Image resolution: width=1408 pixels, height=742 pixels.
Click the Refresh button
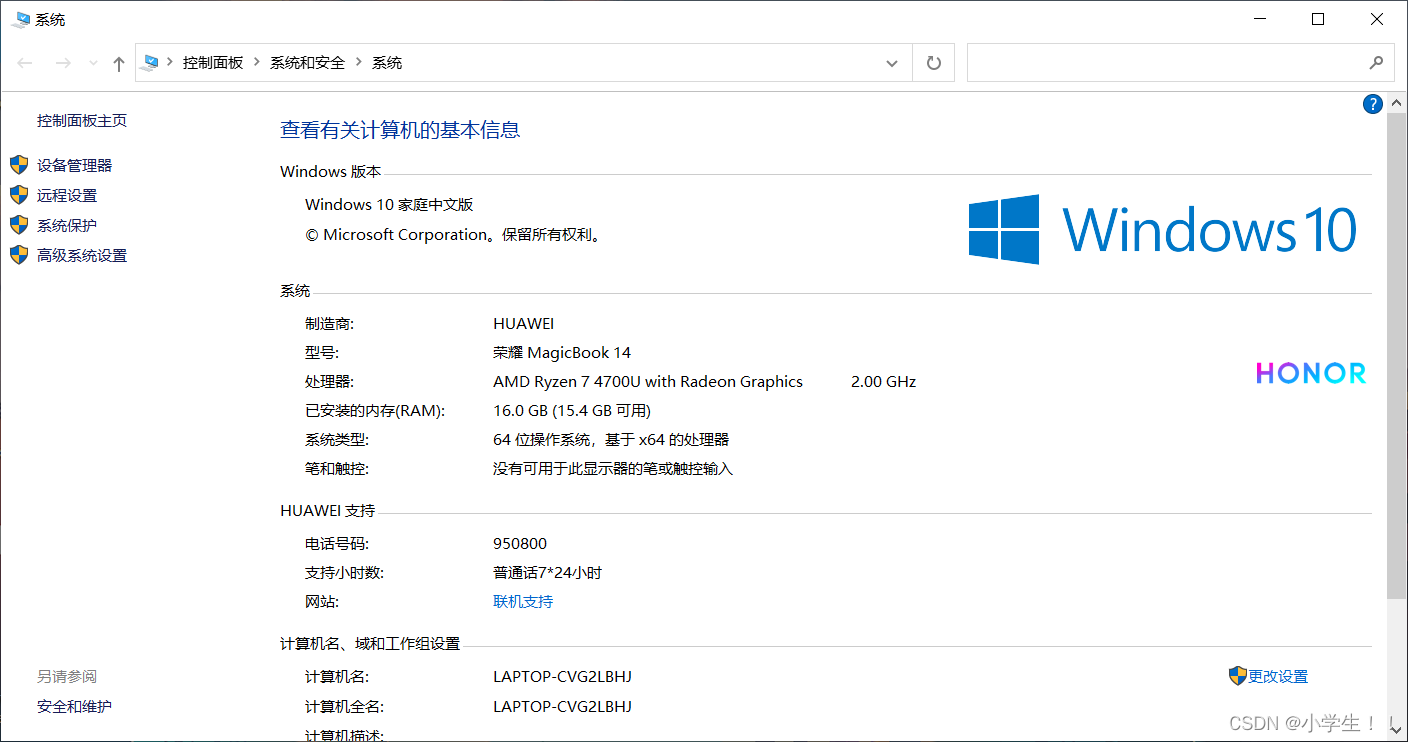point(934,63)
